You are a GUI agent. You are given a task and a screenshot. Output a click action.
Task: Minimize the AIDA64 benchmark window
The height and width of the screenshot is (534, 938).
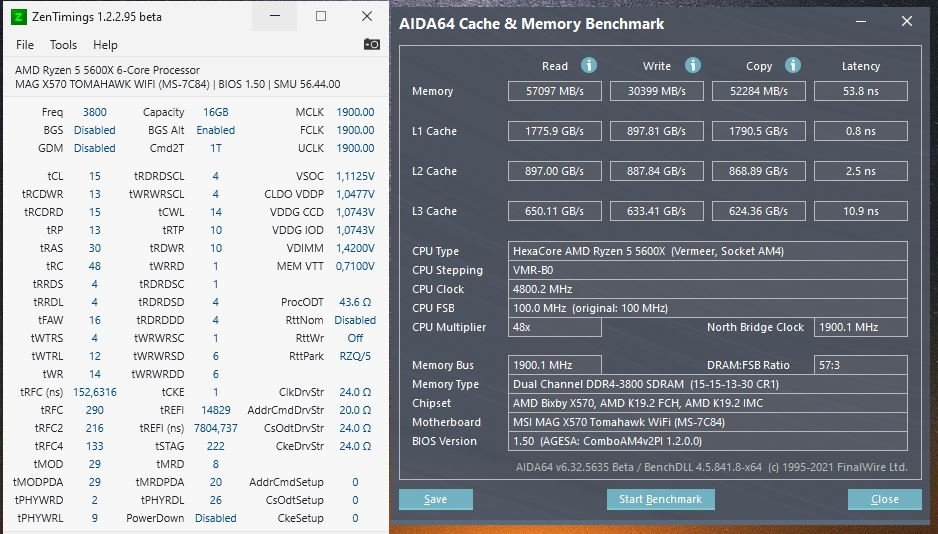click(x=861, y=22)
